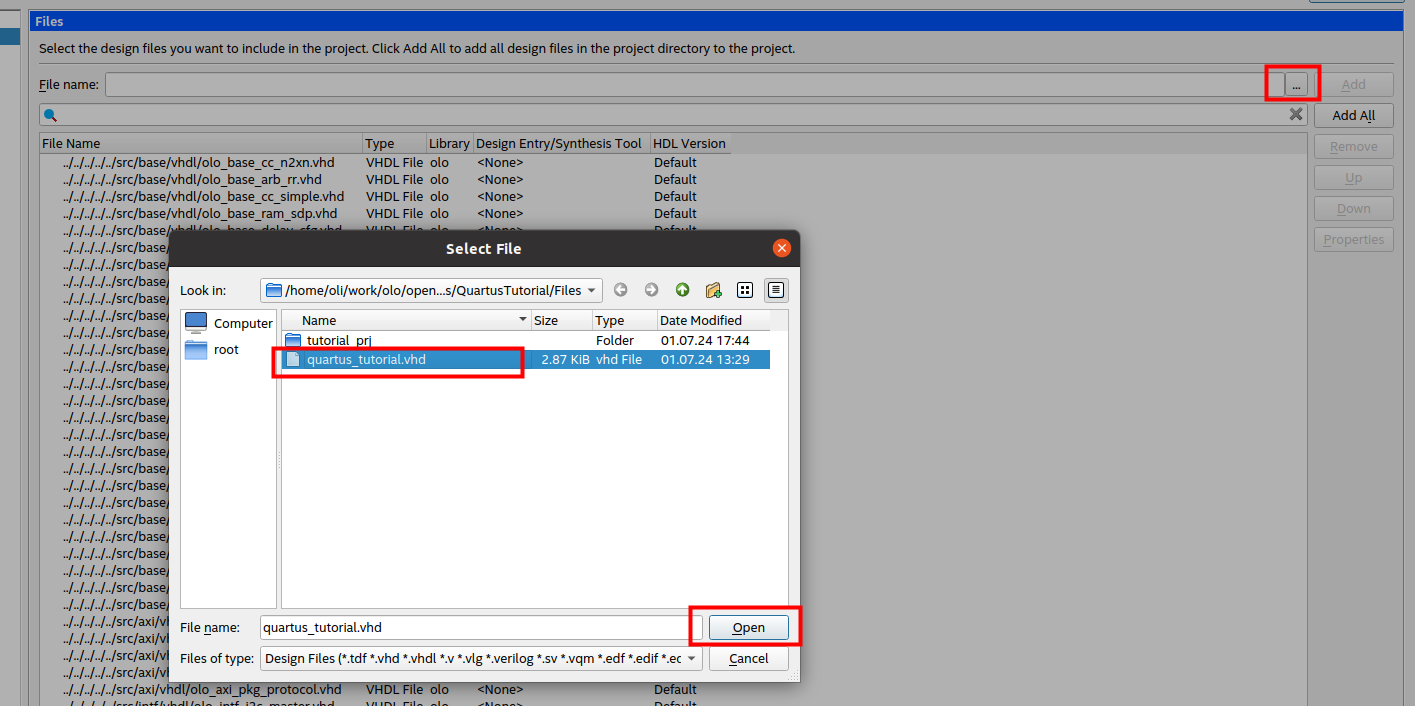Navigate to the parent directory (green arrow)

[683, 290]
